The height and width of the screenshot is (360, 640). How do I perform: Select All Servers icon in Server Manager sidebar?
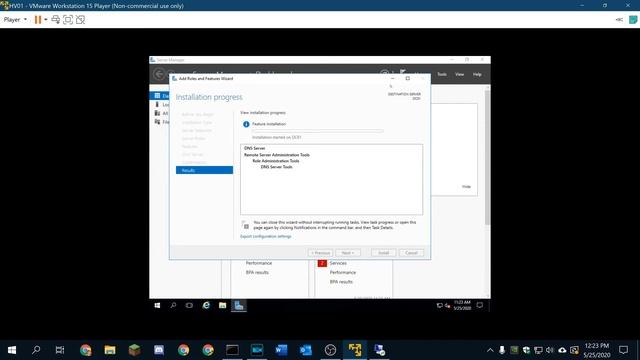(x=157, y=113)
